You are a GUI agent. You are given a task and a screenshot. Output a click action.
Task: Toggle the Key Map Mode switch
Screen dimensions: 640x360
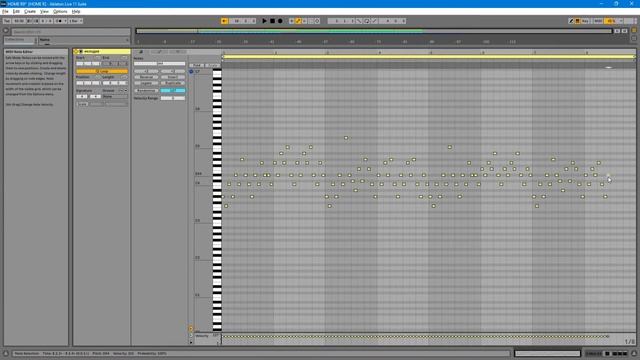[585, 21]
